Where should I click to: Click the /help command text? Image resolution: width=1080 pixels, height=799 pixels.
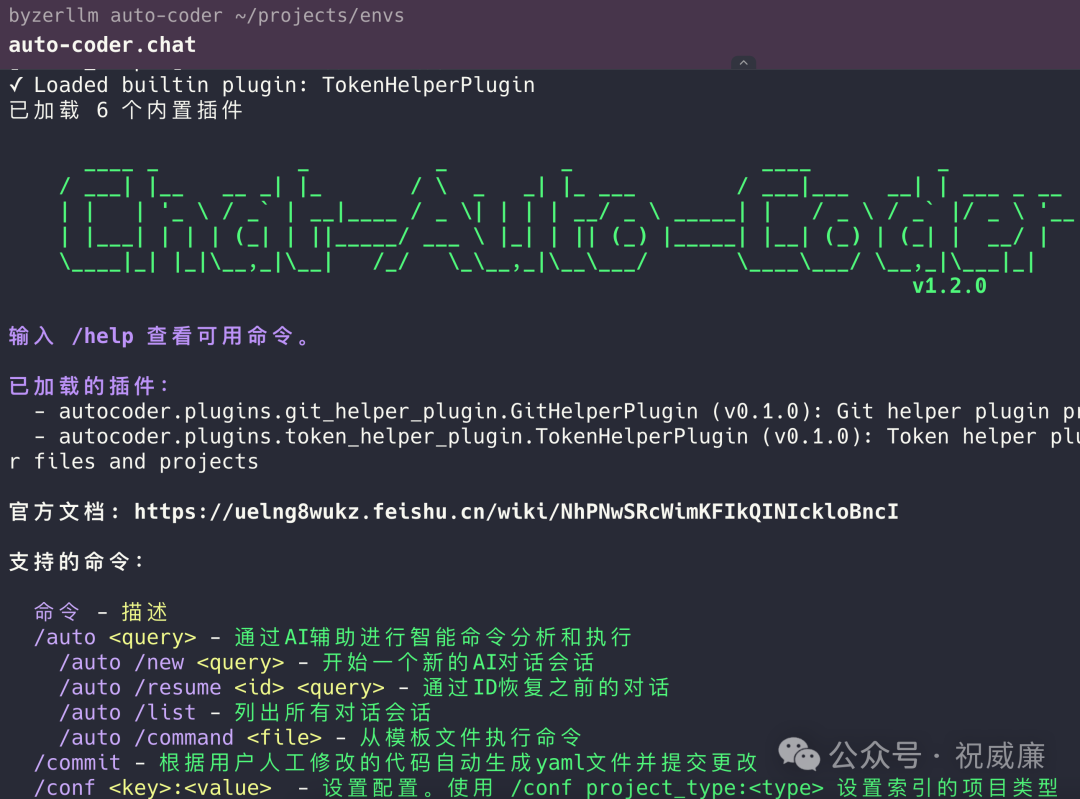click(105, 335)
